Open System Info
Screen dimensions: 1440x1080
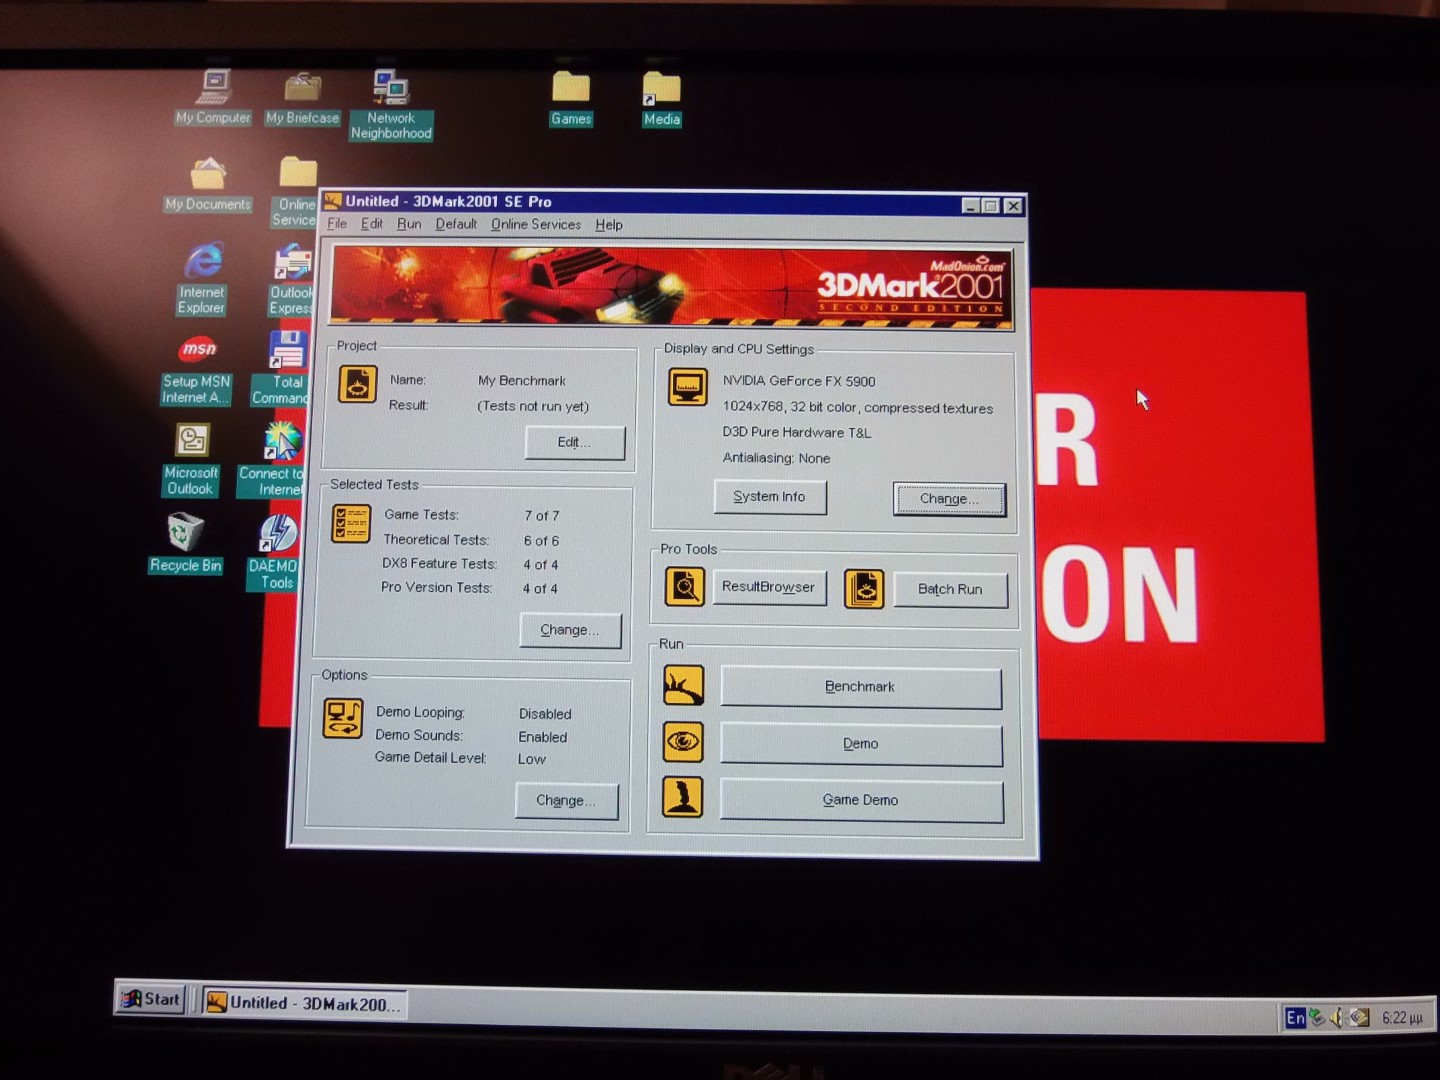pyautogui.click(x=769, y=497)
